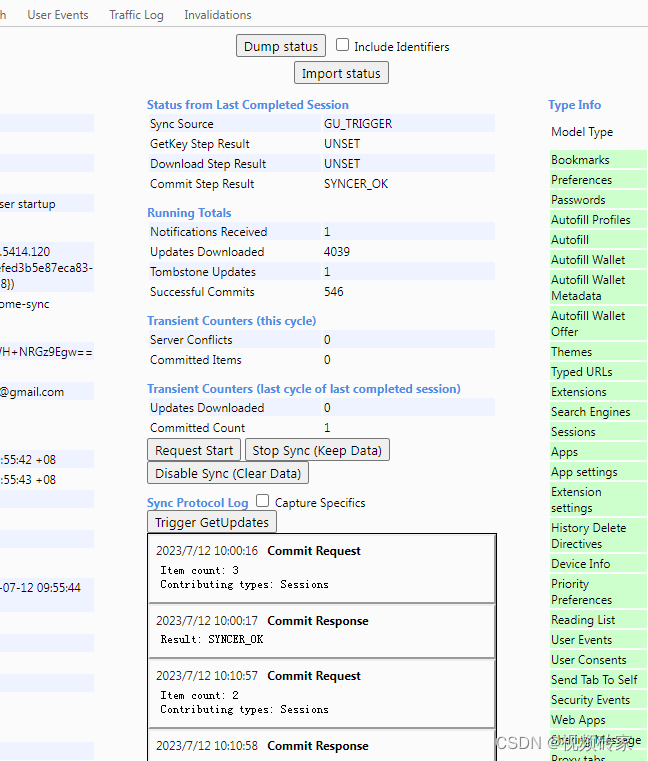Click the Model Type column header
Screen dimensions: 648x761
(582, 132)
